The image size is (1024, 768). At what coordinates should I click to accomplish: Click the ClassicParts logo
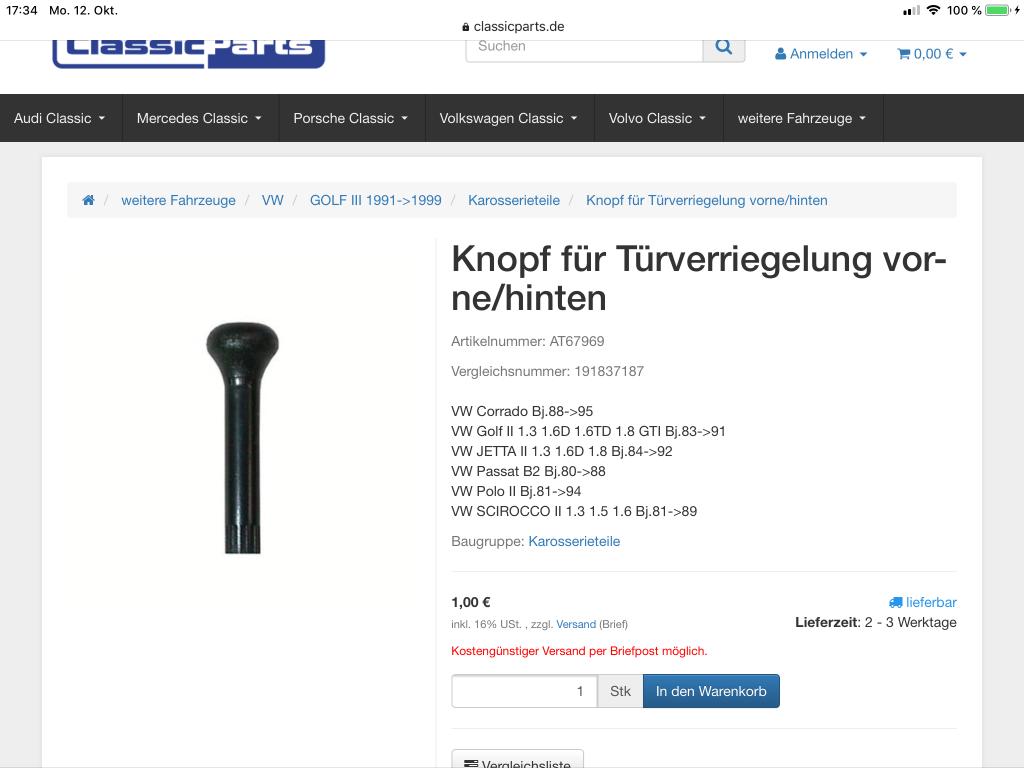[189, 53]
